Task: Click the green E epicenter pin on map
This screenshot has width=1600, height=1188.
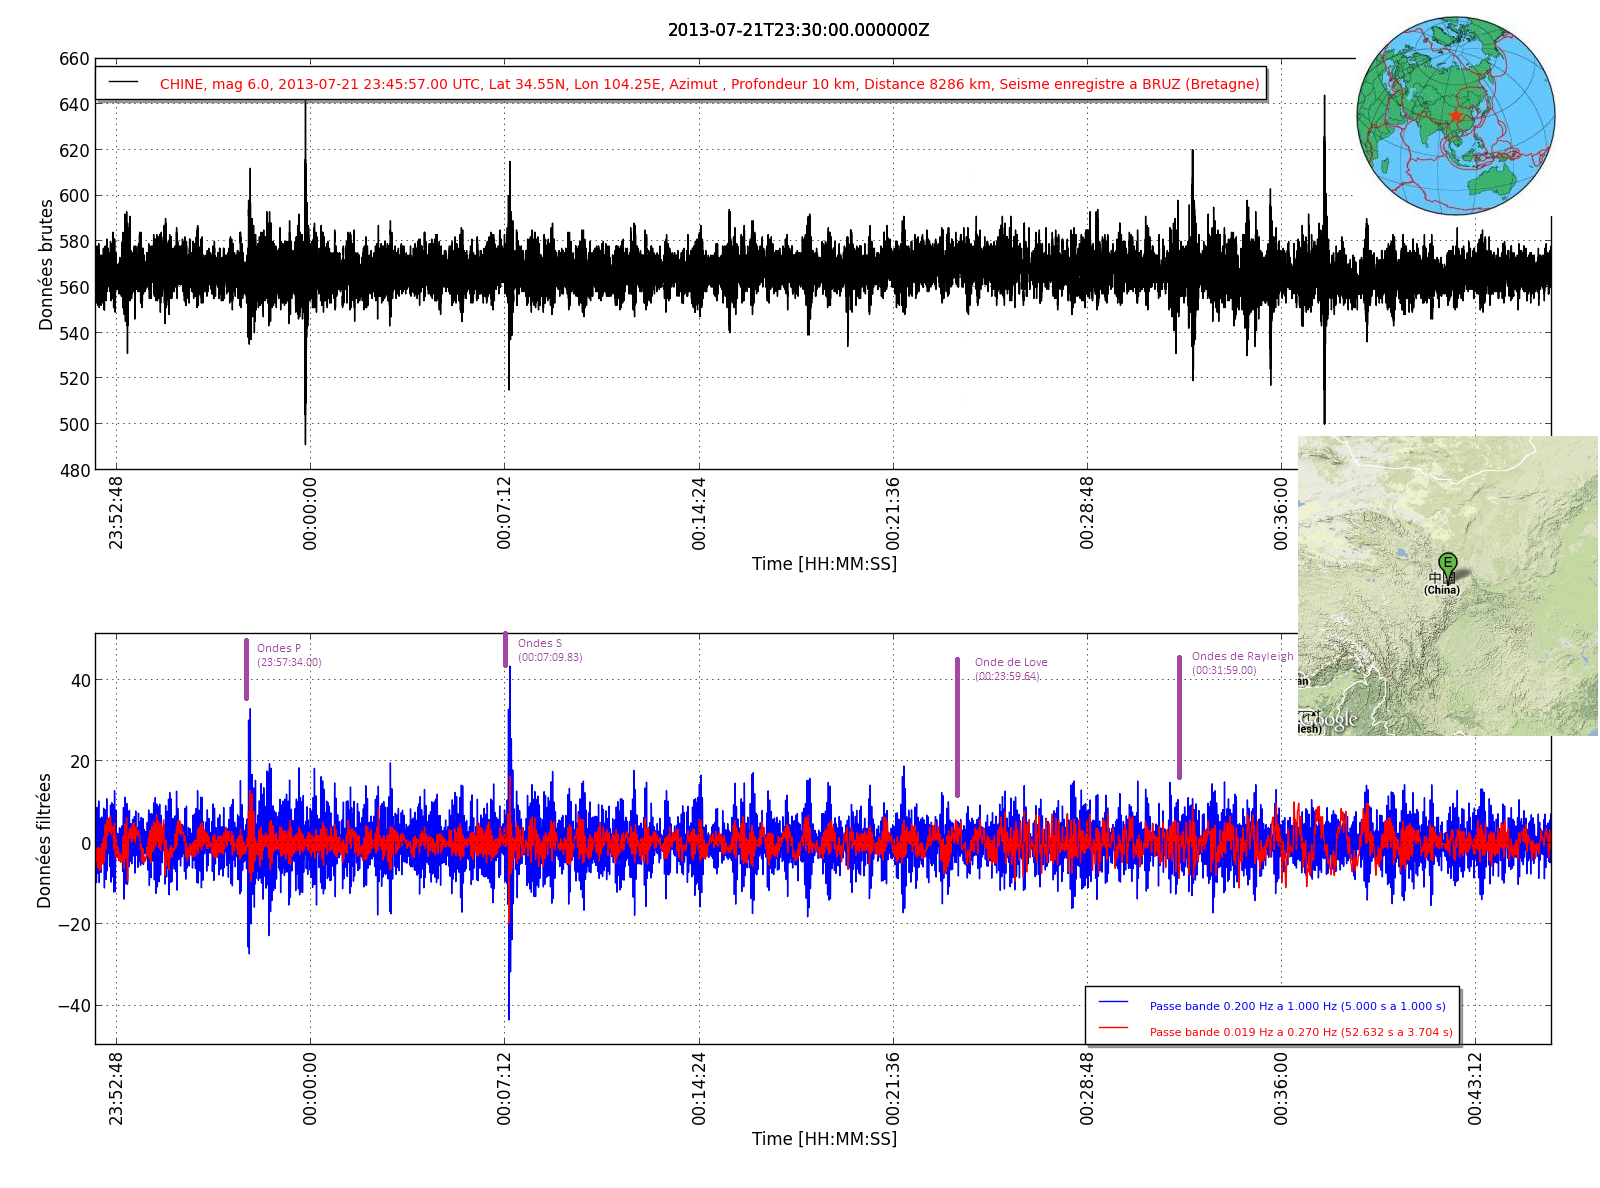Action: point(1447,563)
